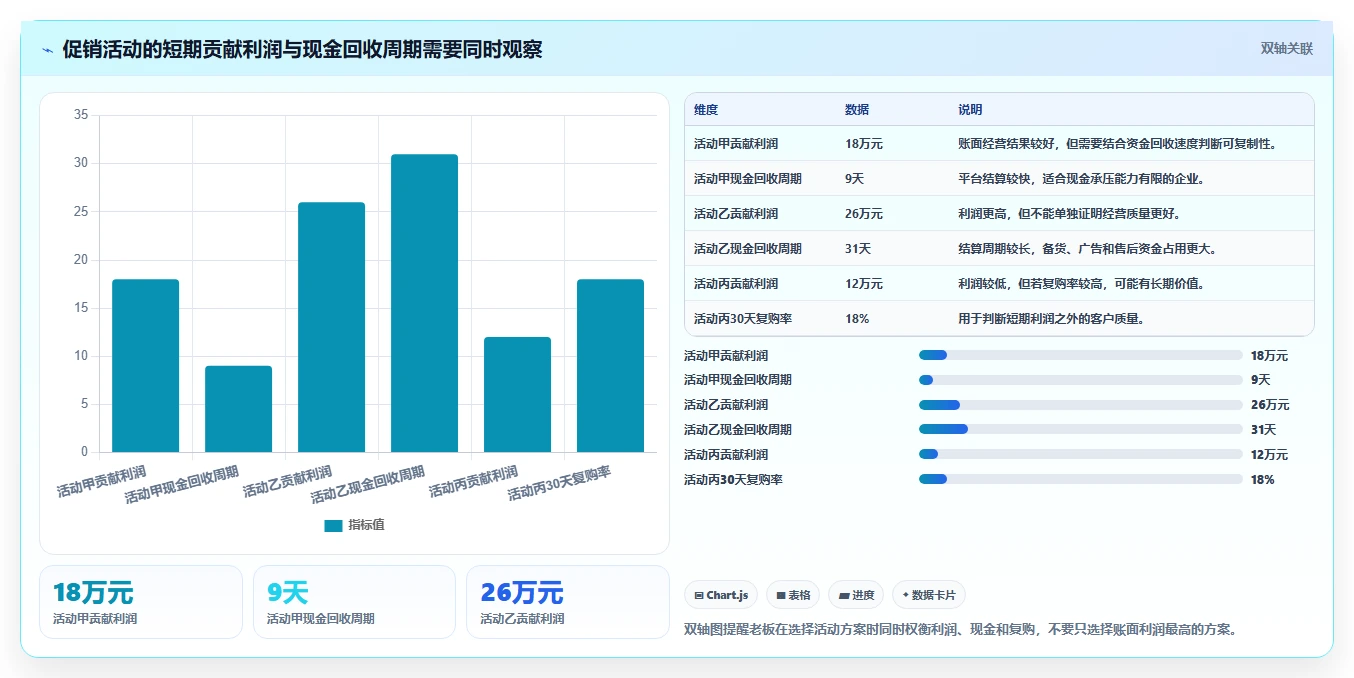Click the 维度 column header
The width and height of the screenshot is (1354, 678).
point(706,110)
